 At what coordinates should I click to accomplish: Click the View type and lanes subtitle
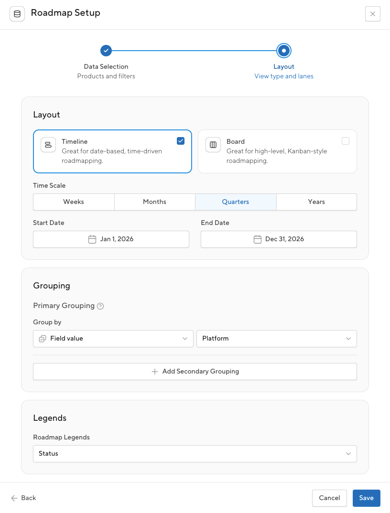[284, 76]
